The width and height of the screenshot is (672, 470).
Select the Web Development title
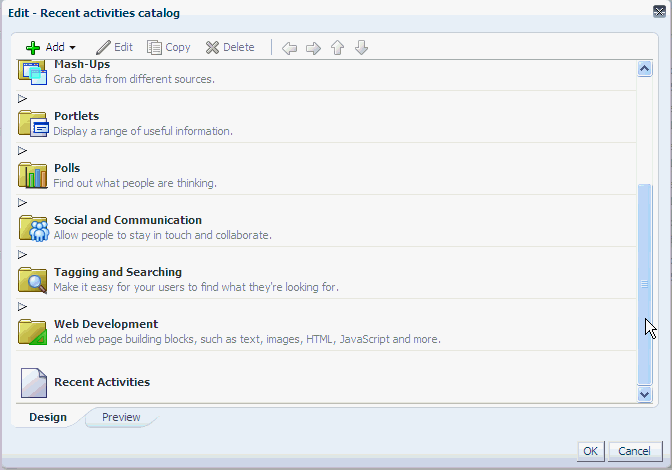click(x=106, y=324)
